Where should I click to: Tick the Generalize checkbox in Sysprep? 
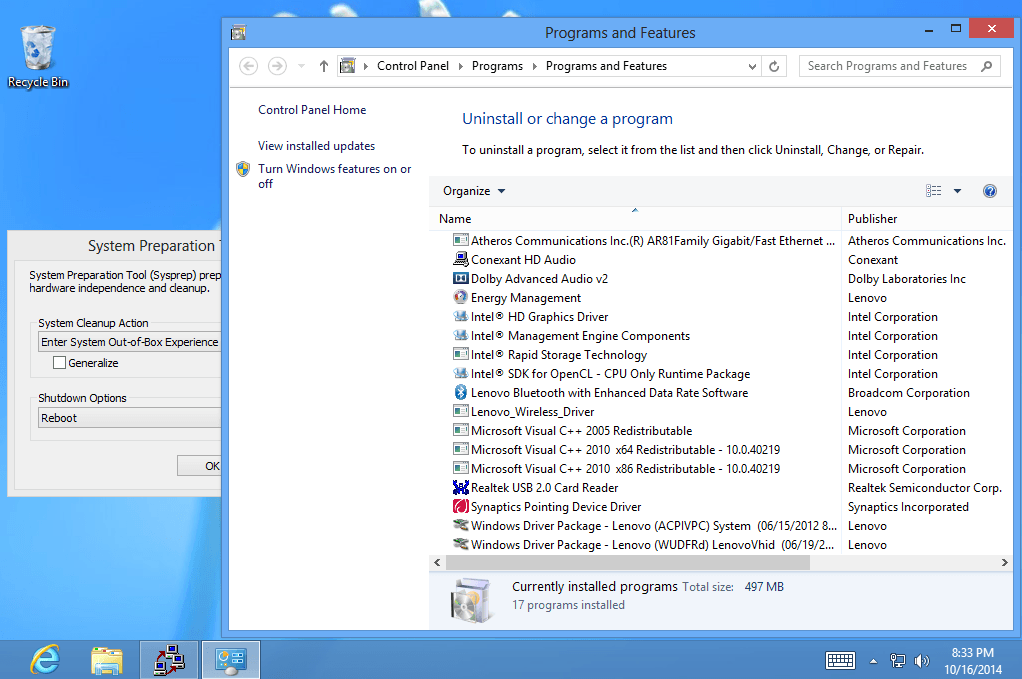pos(59,363)
